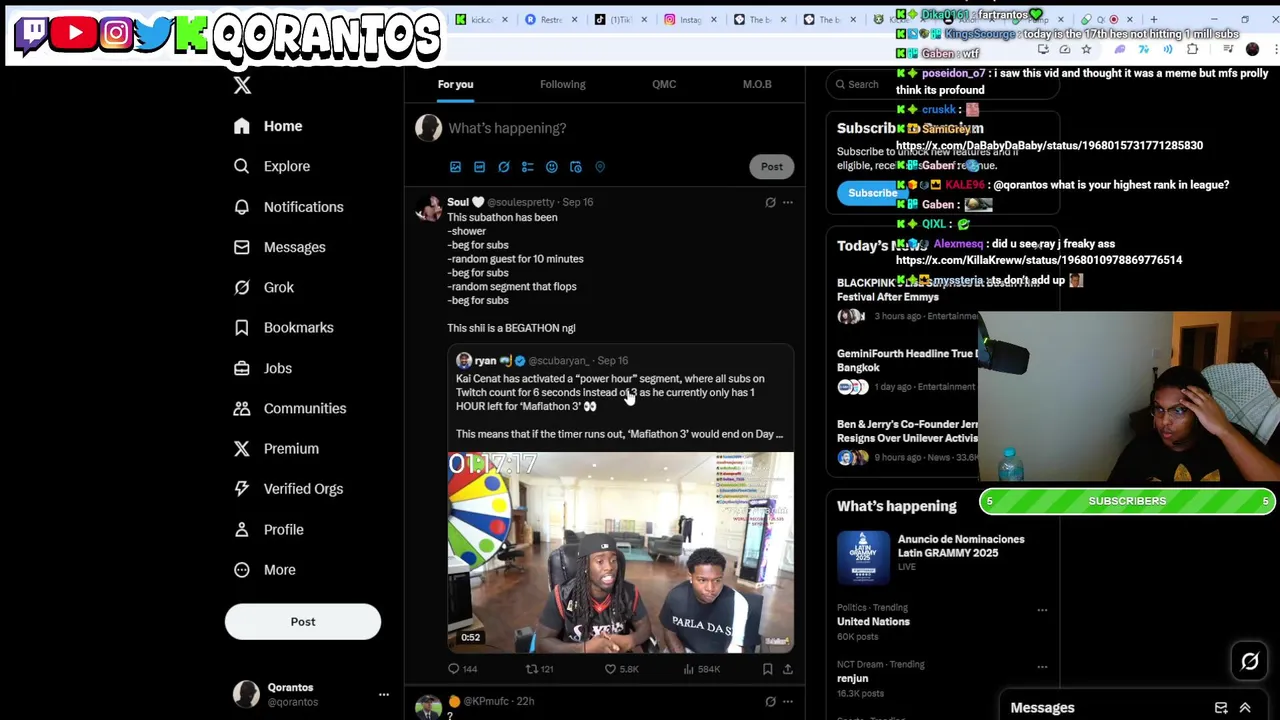Open more options for renjun trend

1042,666
